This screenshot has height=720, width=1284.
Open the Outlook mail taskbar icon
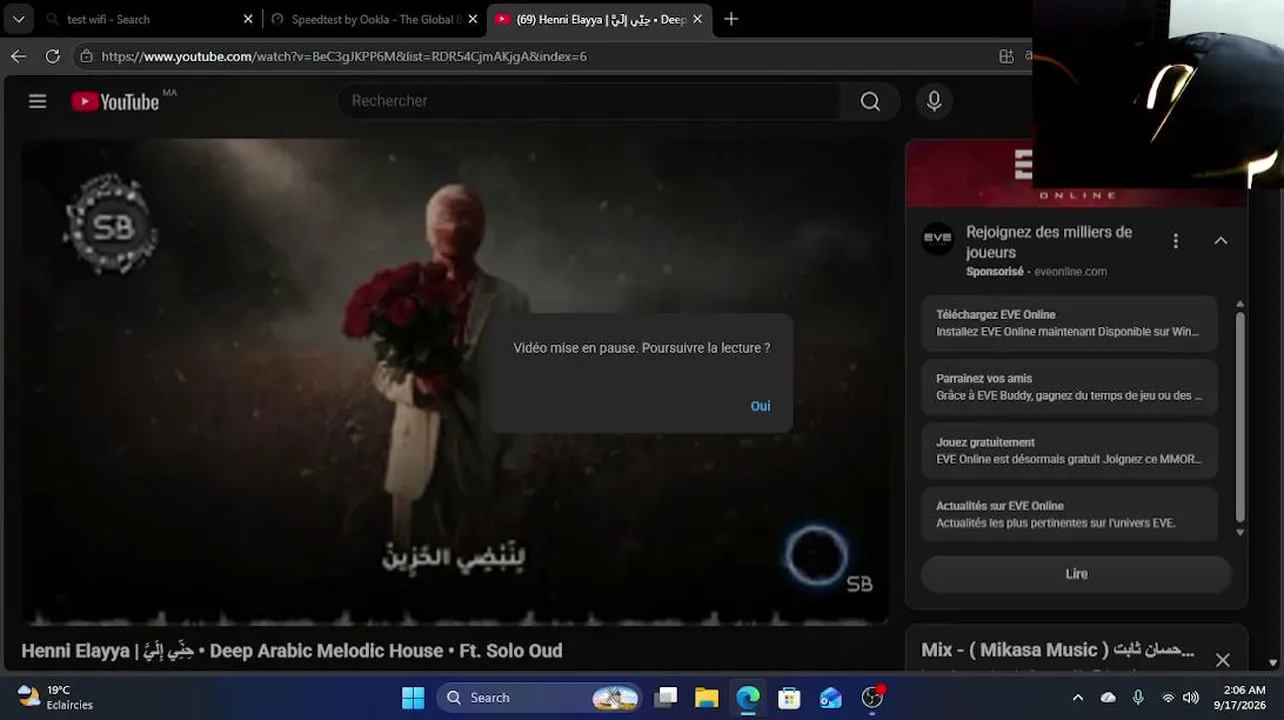831,697
